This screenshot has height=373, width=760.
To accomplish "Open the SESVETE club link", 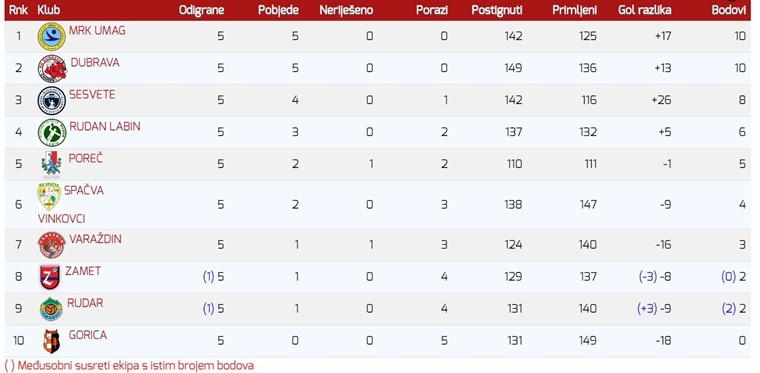I will pyautogui.click(x=92, y=94).
